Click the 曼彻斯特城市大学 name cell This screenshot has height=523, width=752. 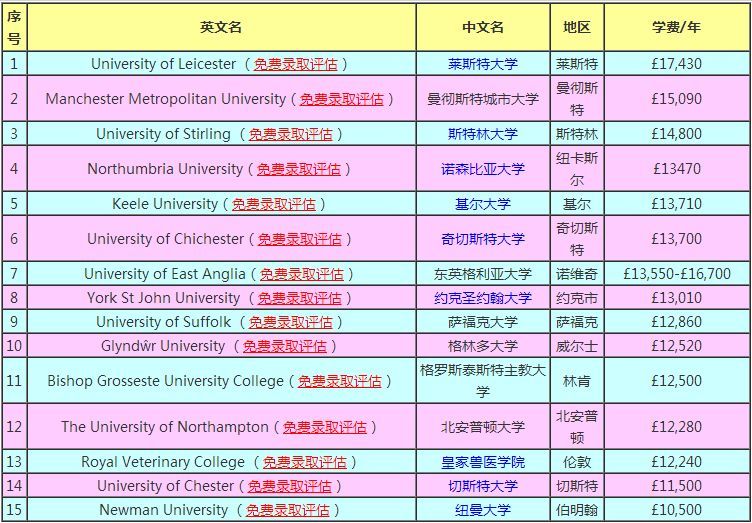[x=483, y=99]
